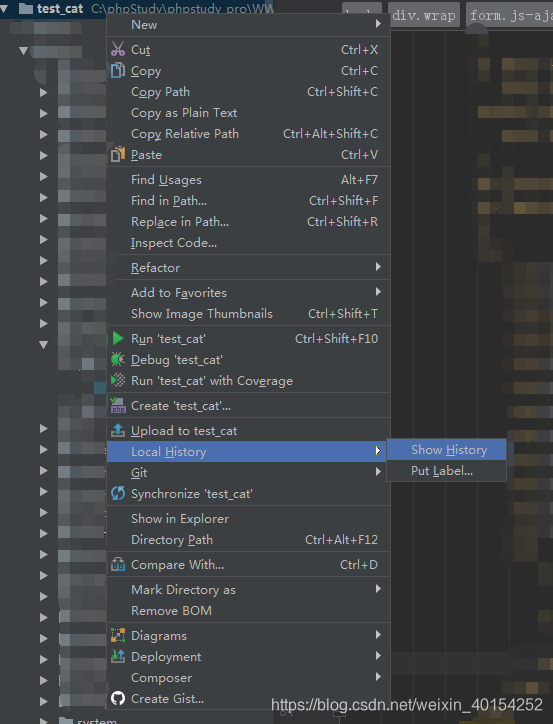The image size is (553, 724).
Task: Open Find in Path…
Action: [x=248, y=200]
